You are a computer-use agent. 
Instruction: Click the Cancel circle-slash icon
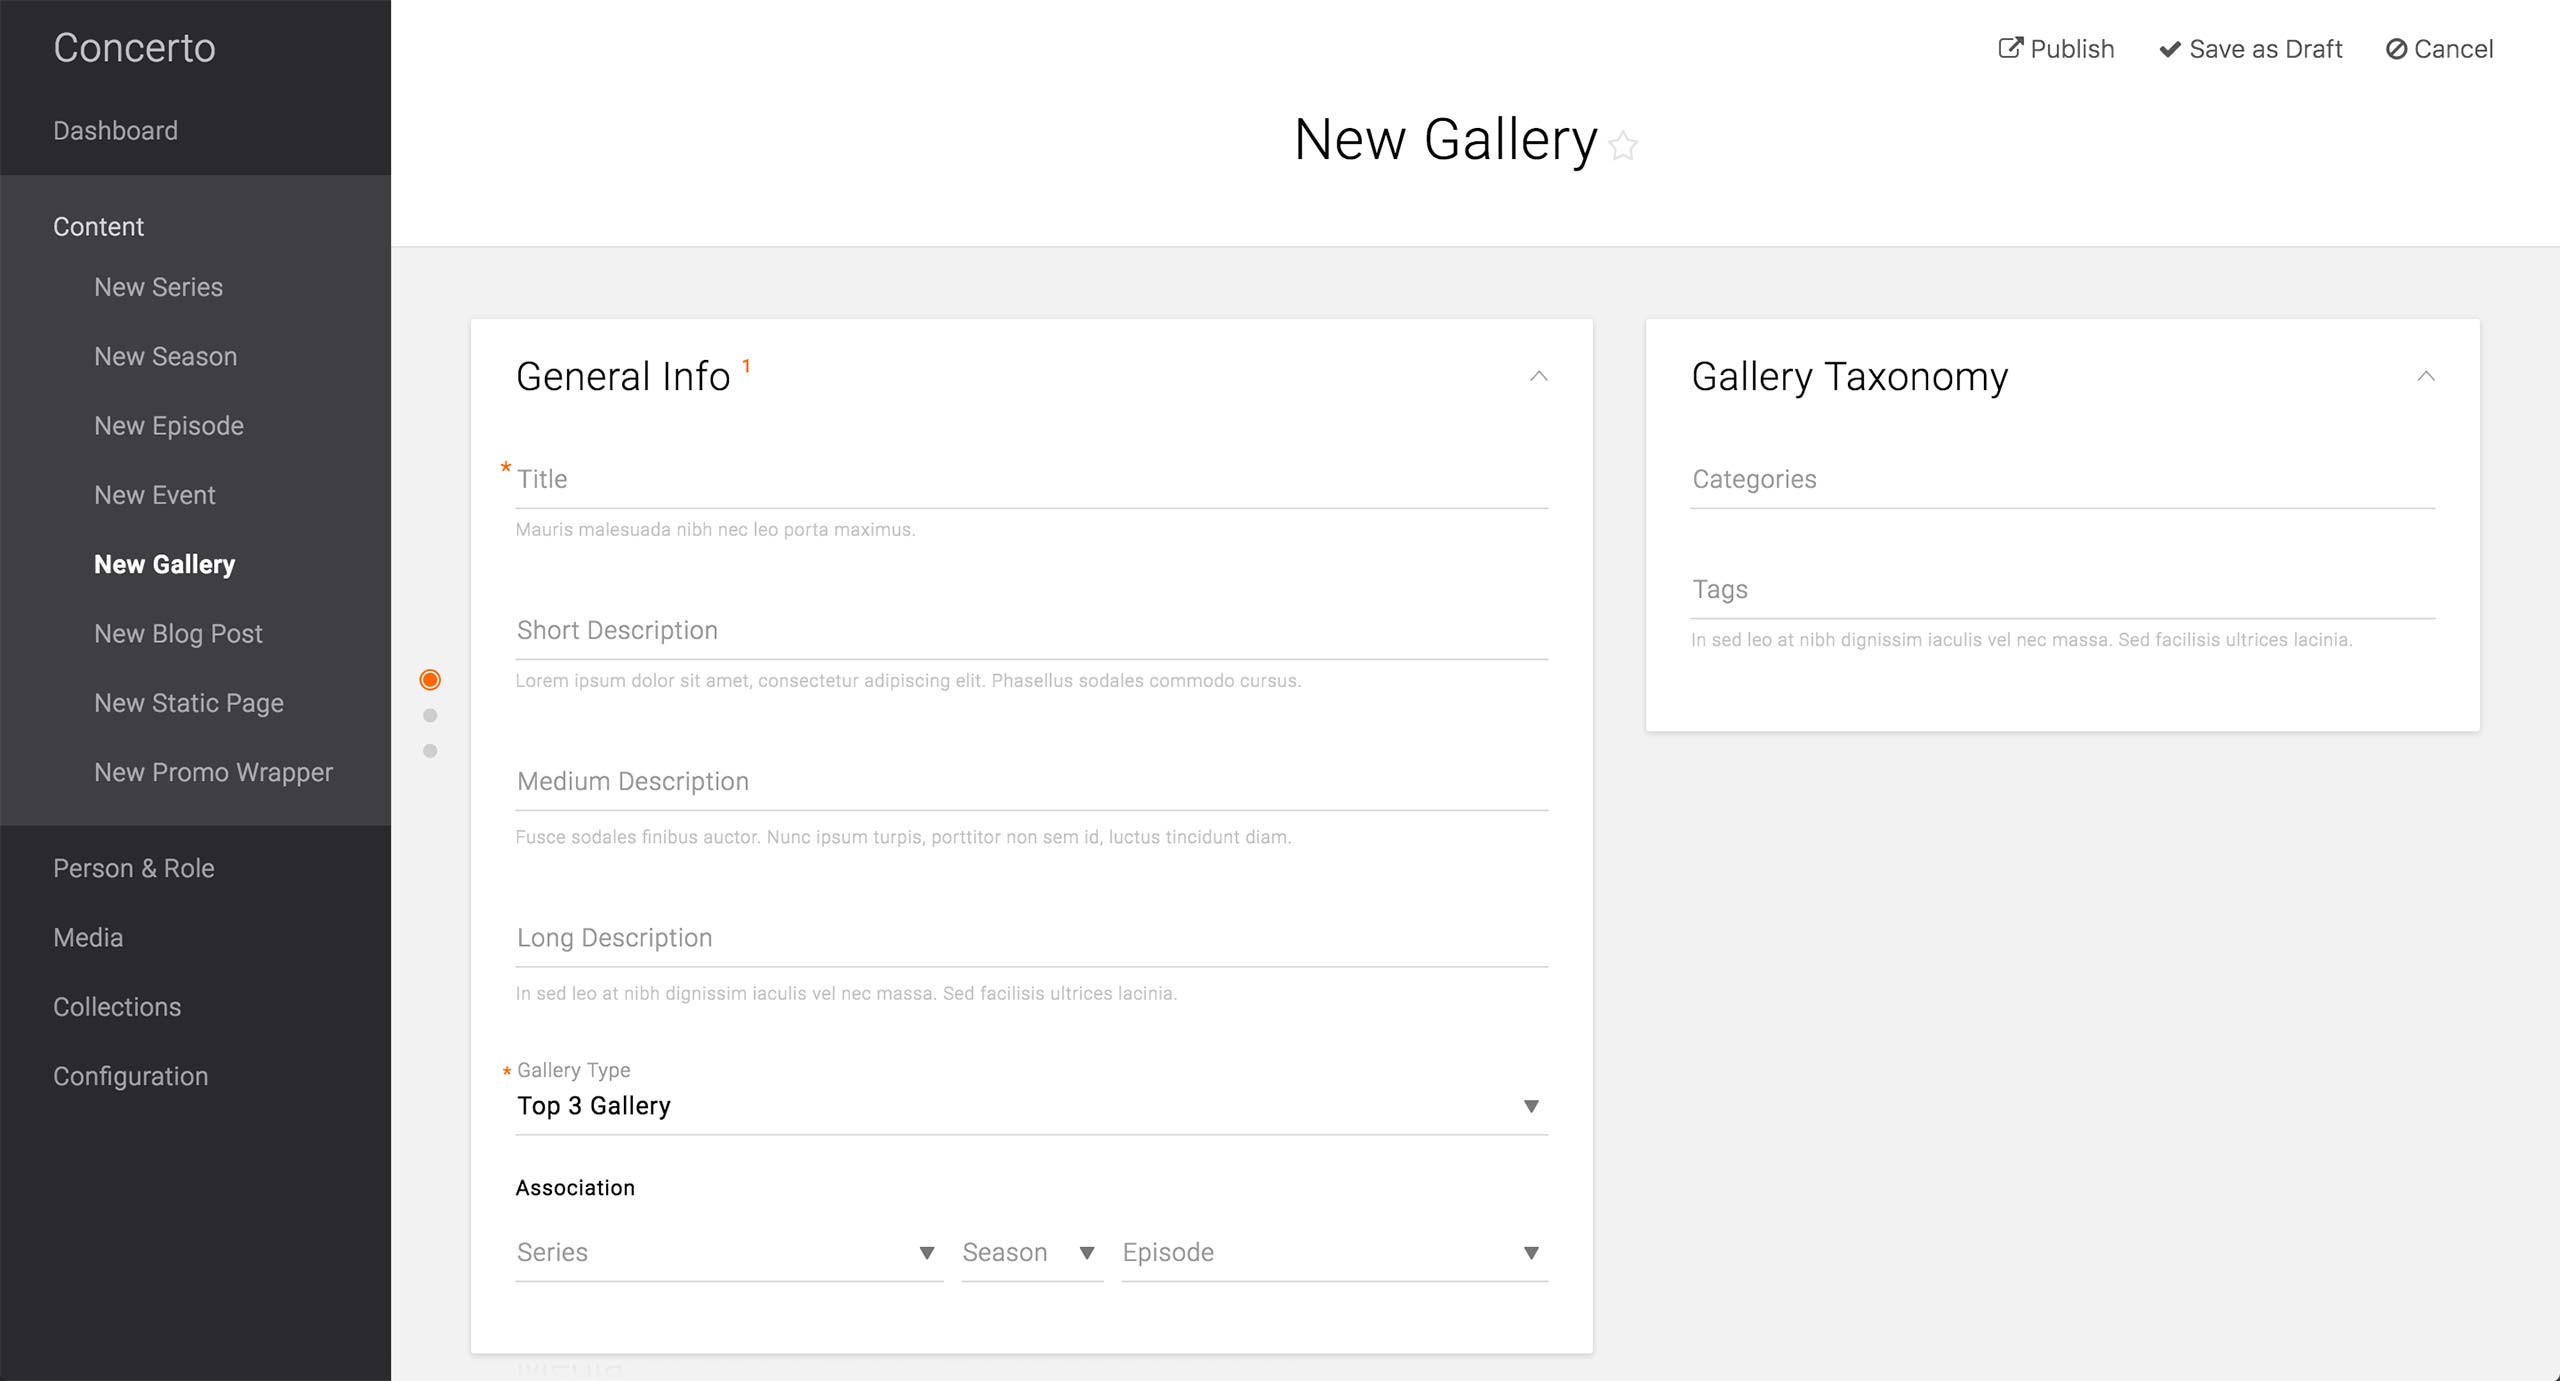[x=2396, y=49]
